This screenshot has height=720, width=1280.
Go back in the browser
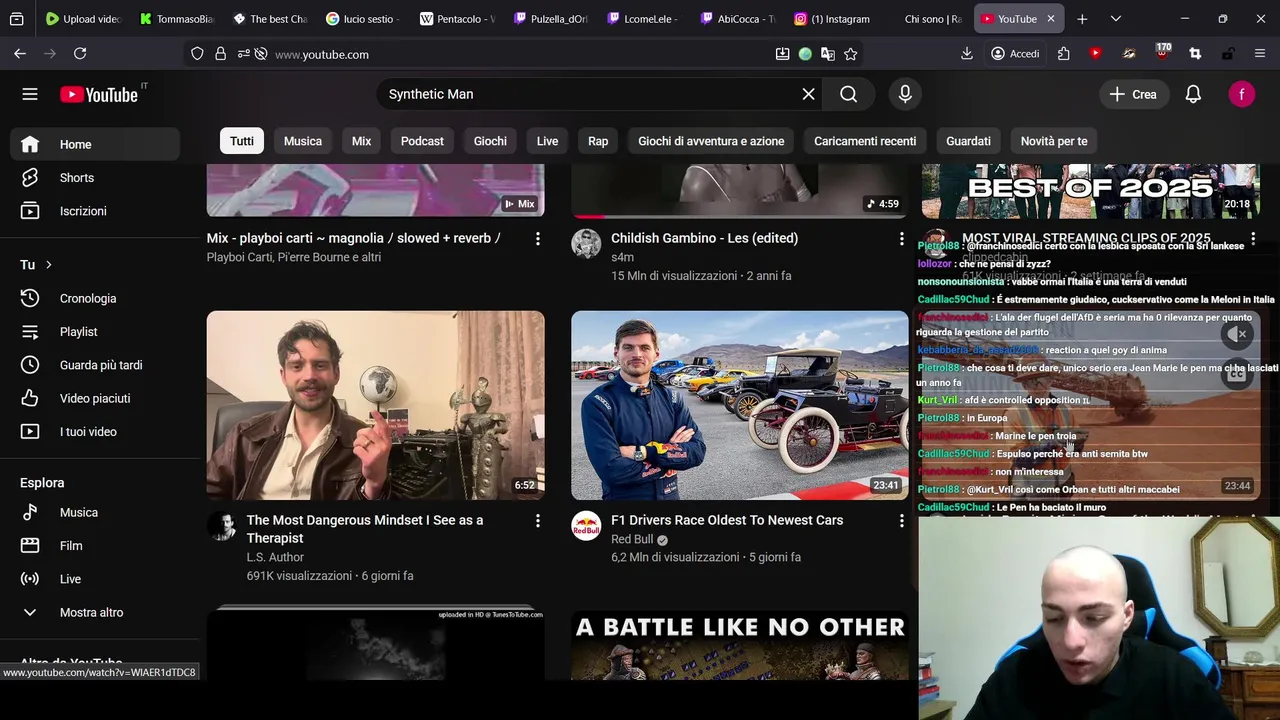[20, 54]
